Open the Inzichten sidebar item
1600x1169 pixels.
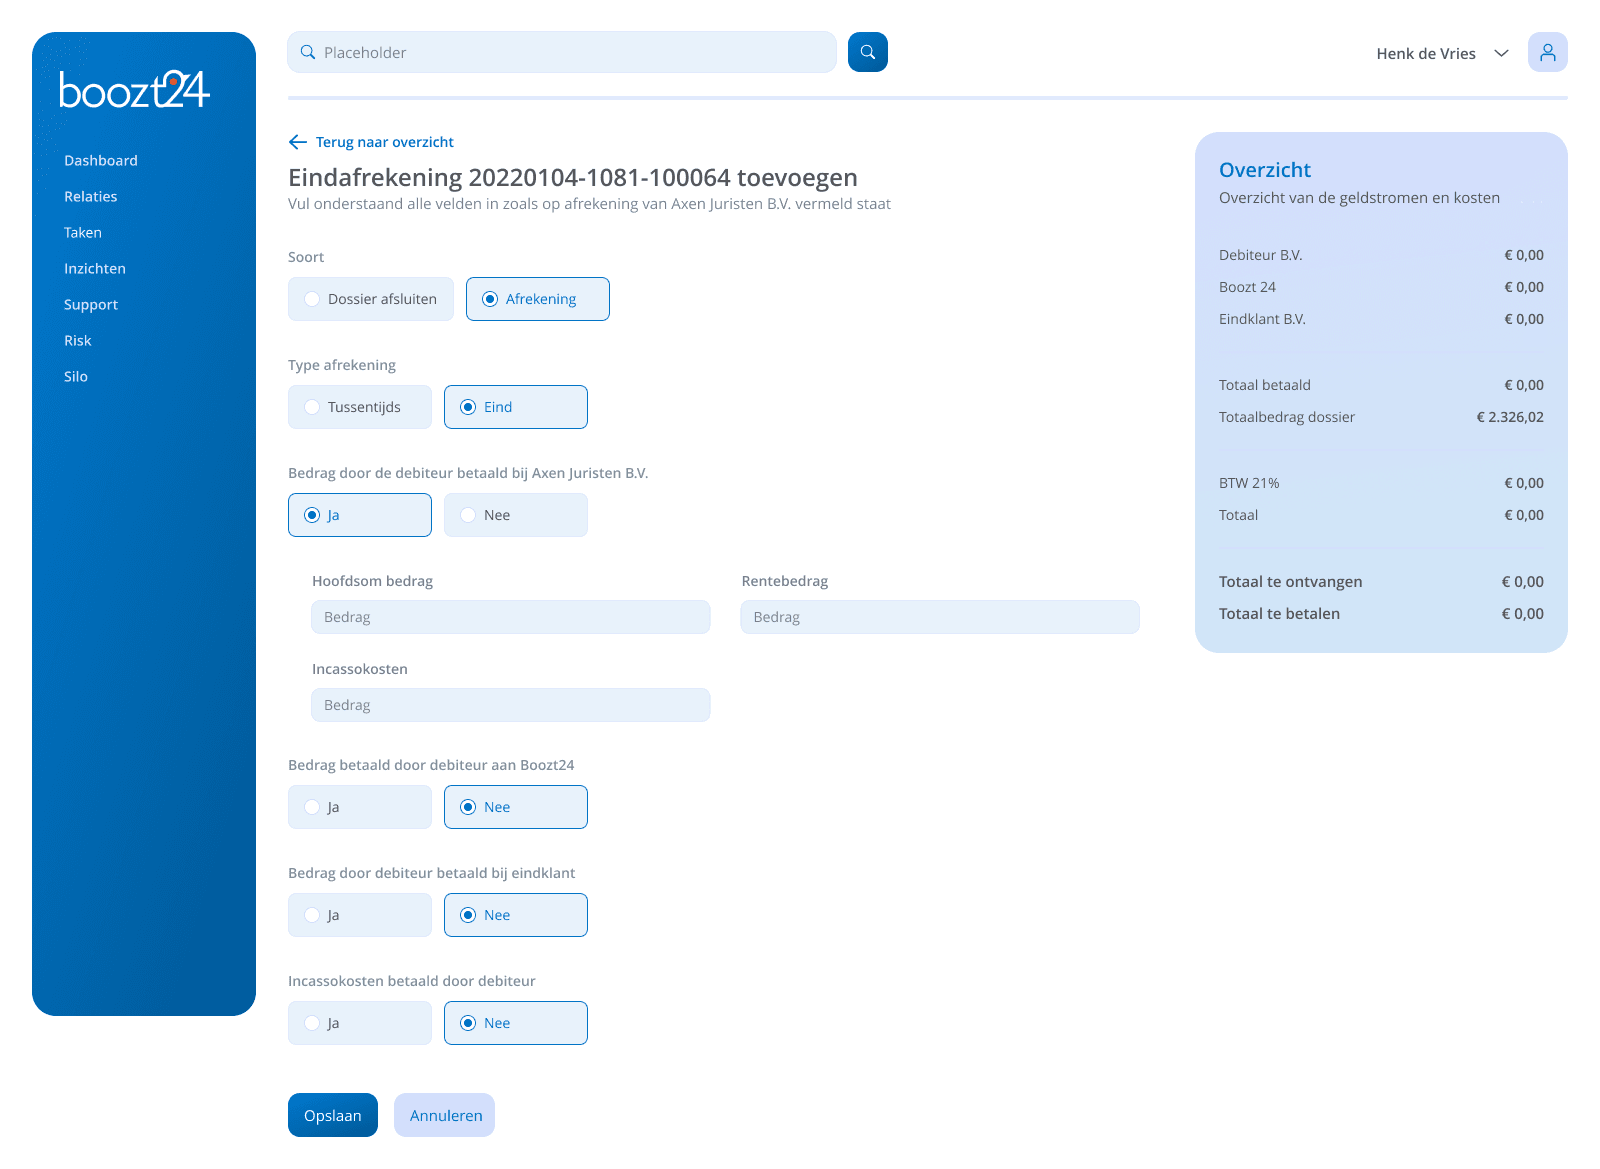(95, 269)
